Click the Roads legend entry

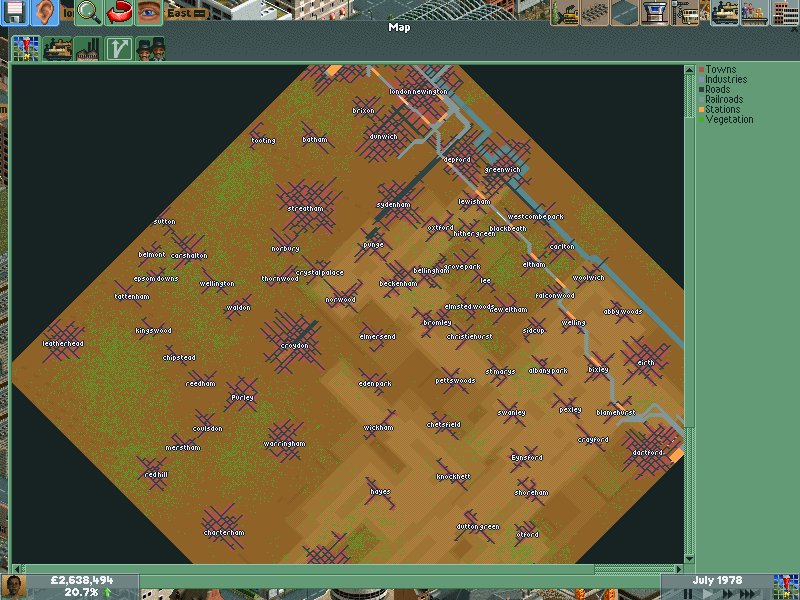tap(717, 89)
